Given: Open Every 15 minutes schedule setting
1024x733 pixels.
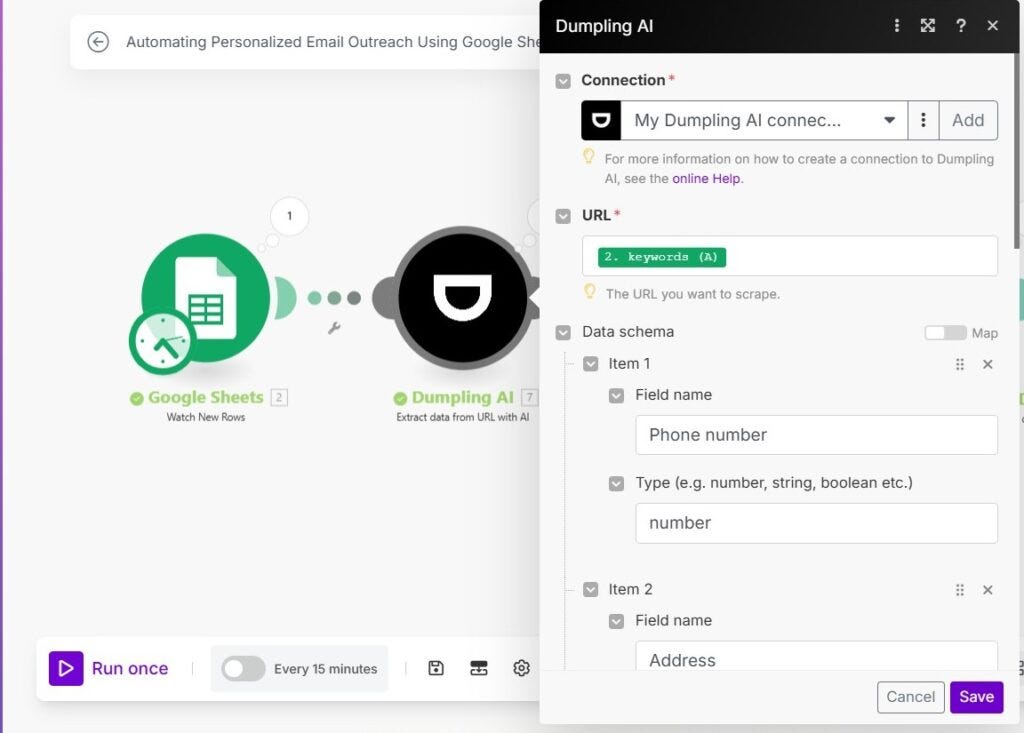Looking at the screenshot, I should click(x=325, y=669).
